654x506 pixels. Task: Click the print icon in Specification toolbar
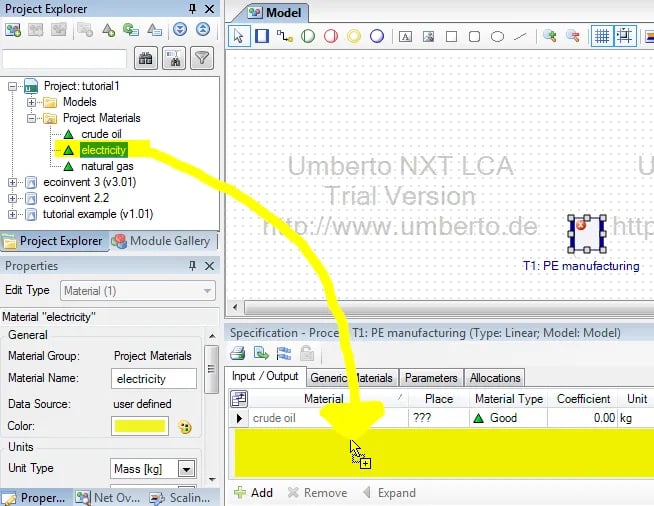(238, 353)
